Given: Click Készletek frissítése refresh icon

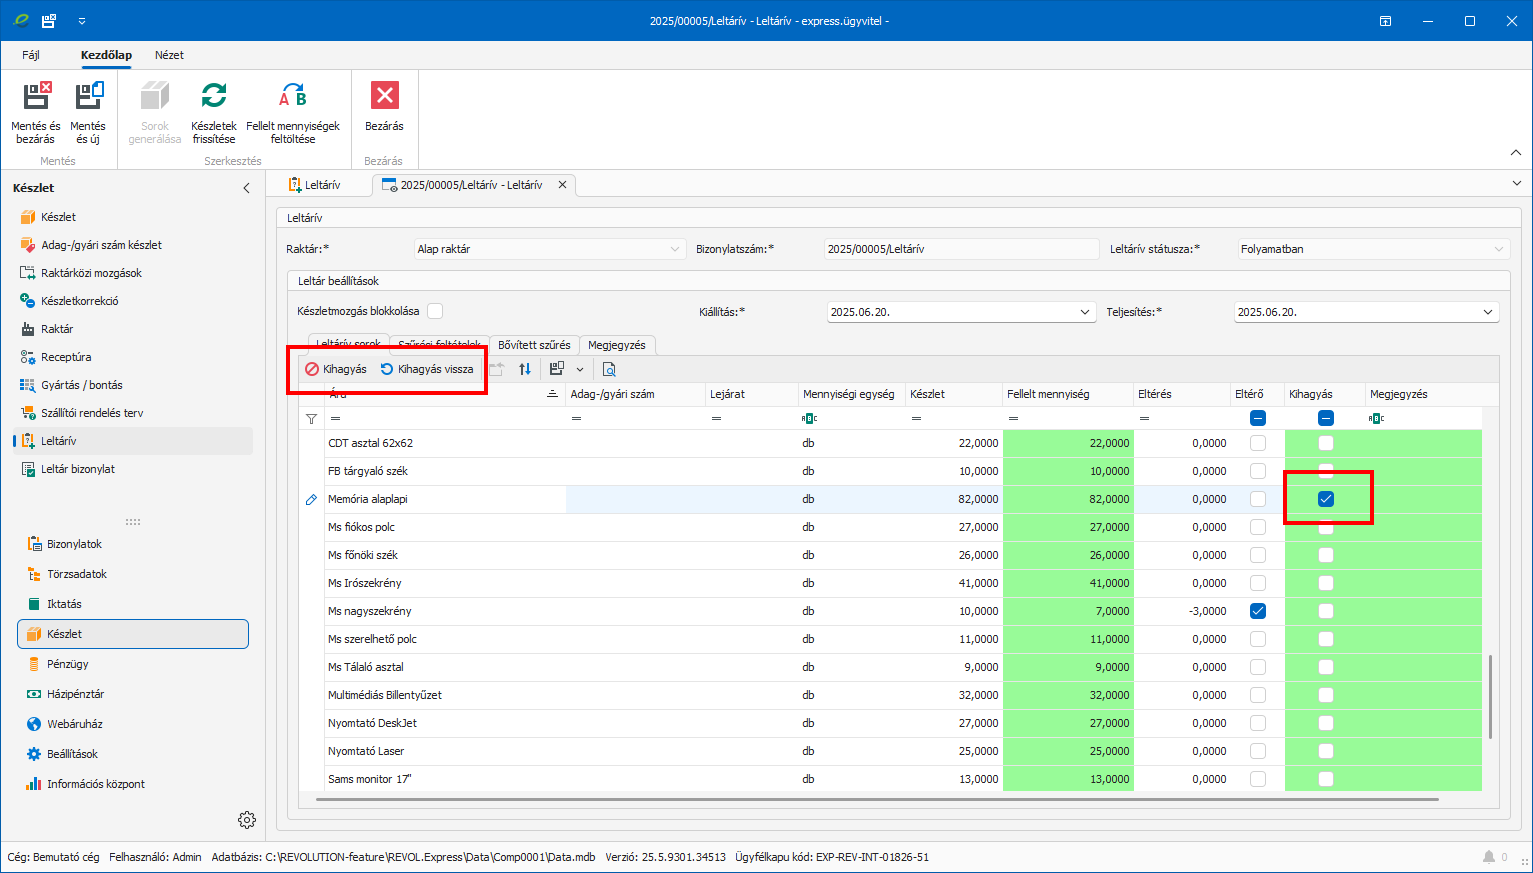Looking at the screenshot, I should click(x=214, y=97).
